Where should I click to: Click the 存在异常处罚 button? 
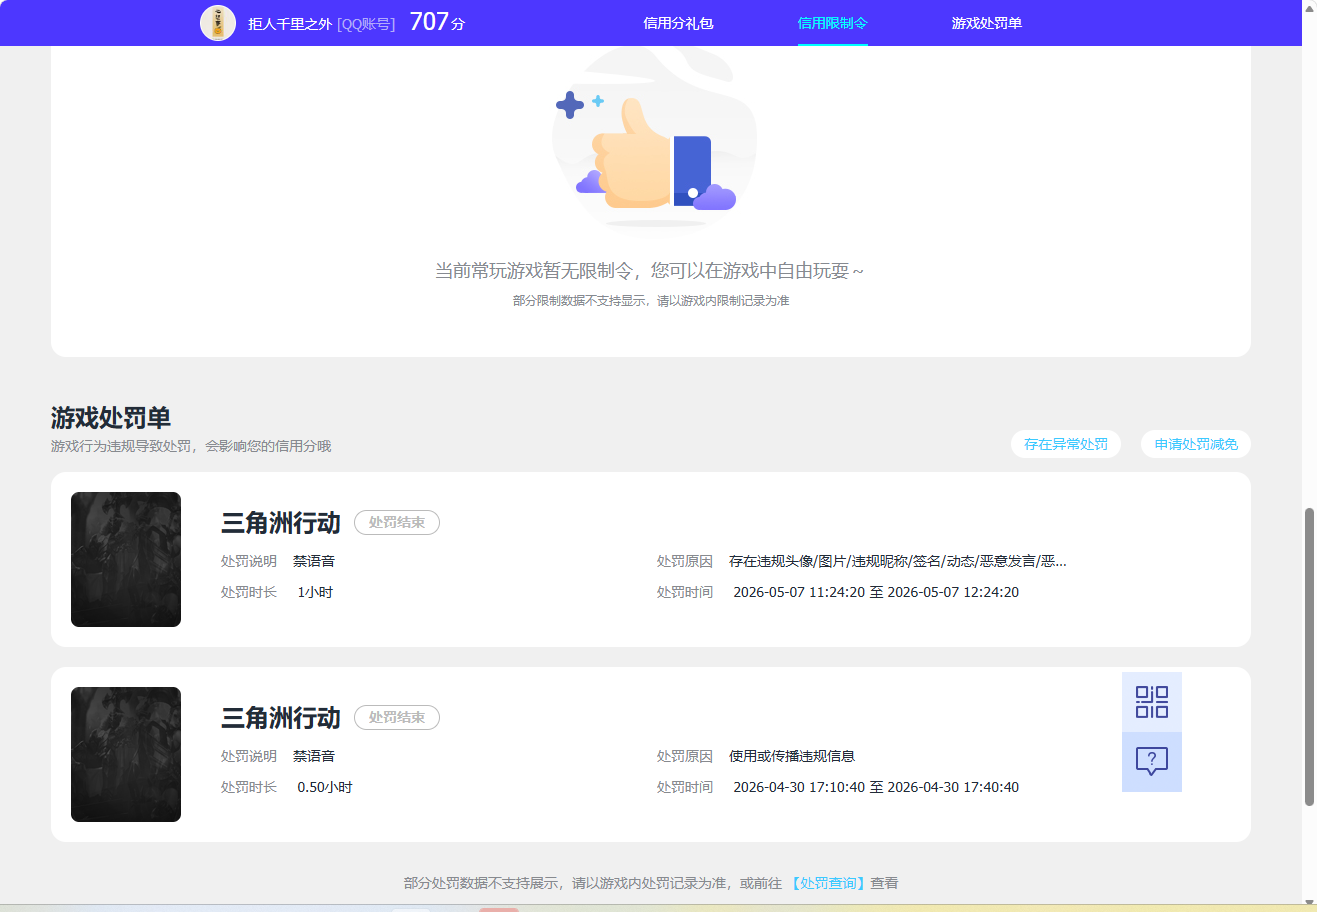(x=1066, y=444)
